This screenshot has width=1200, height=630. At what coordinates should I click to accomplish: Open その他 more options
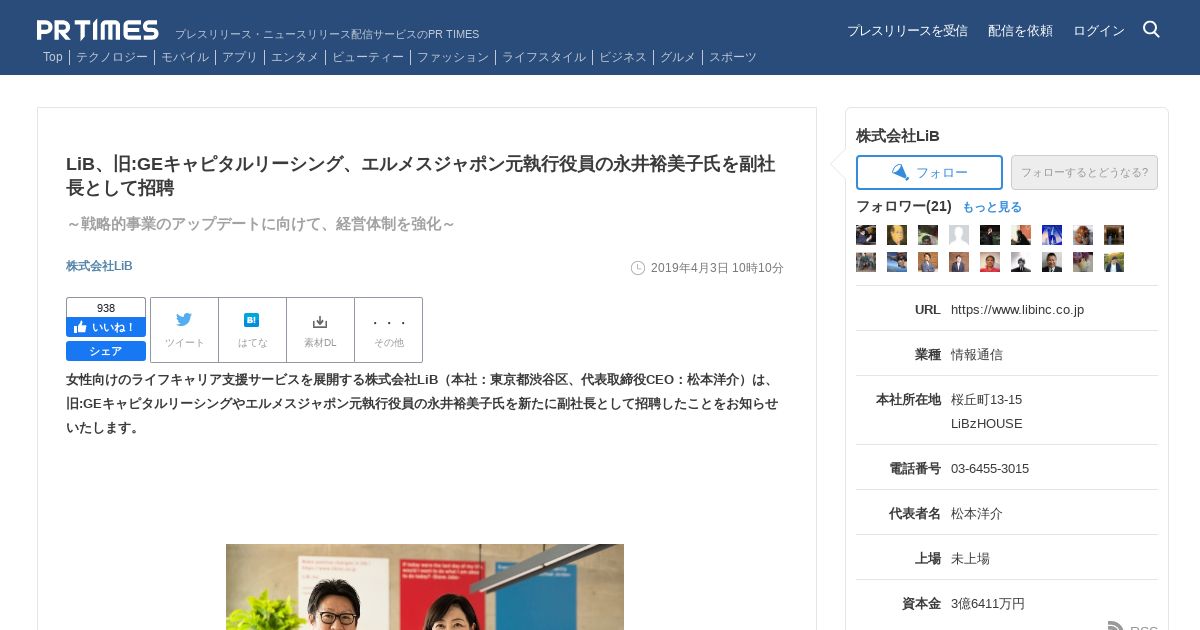click(x=389, y=330)
